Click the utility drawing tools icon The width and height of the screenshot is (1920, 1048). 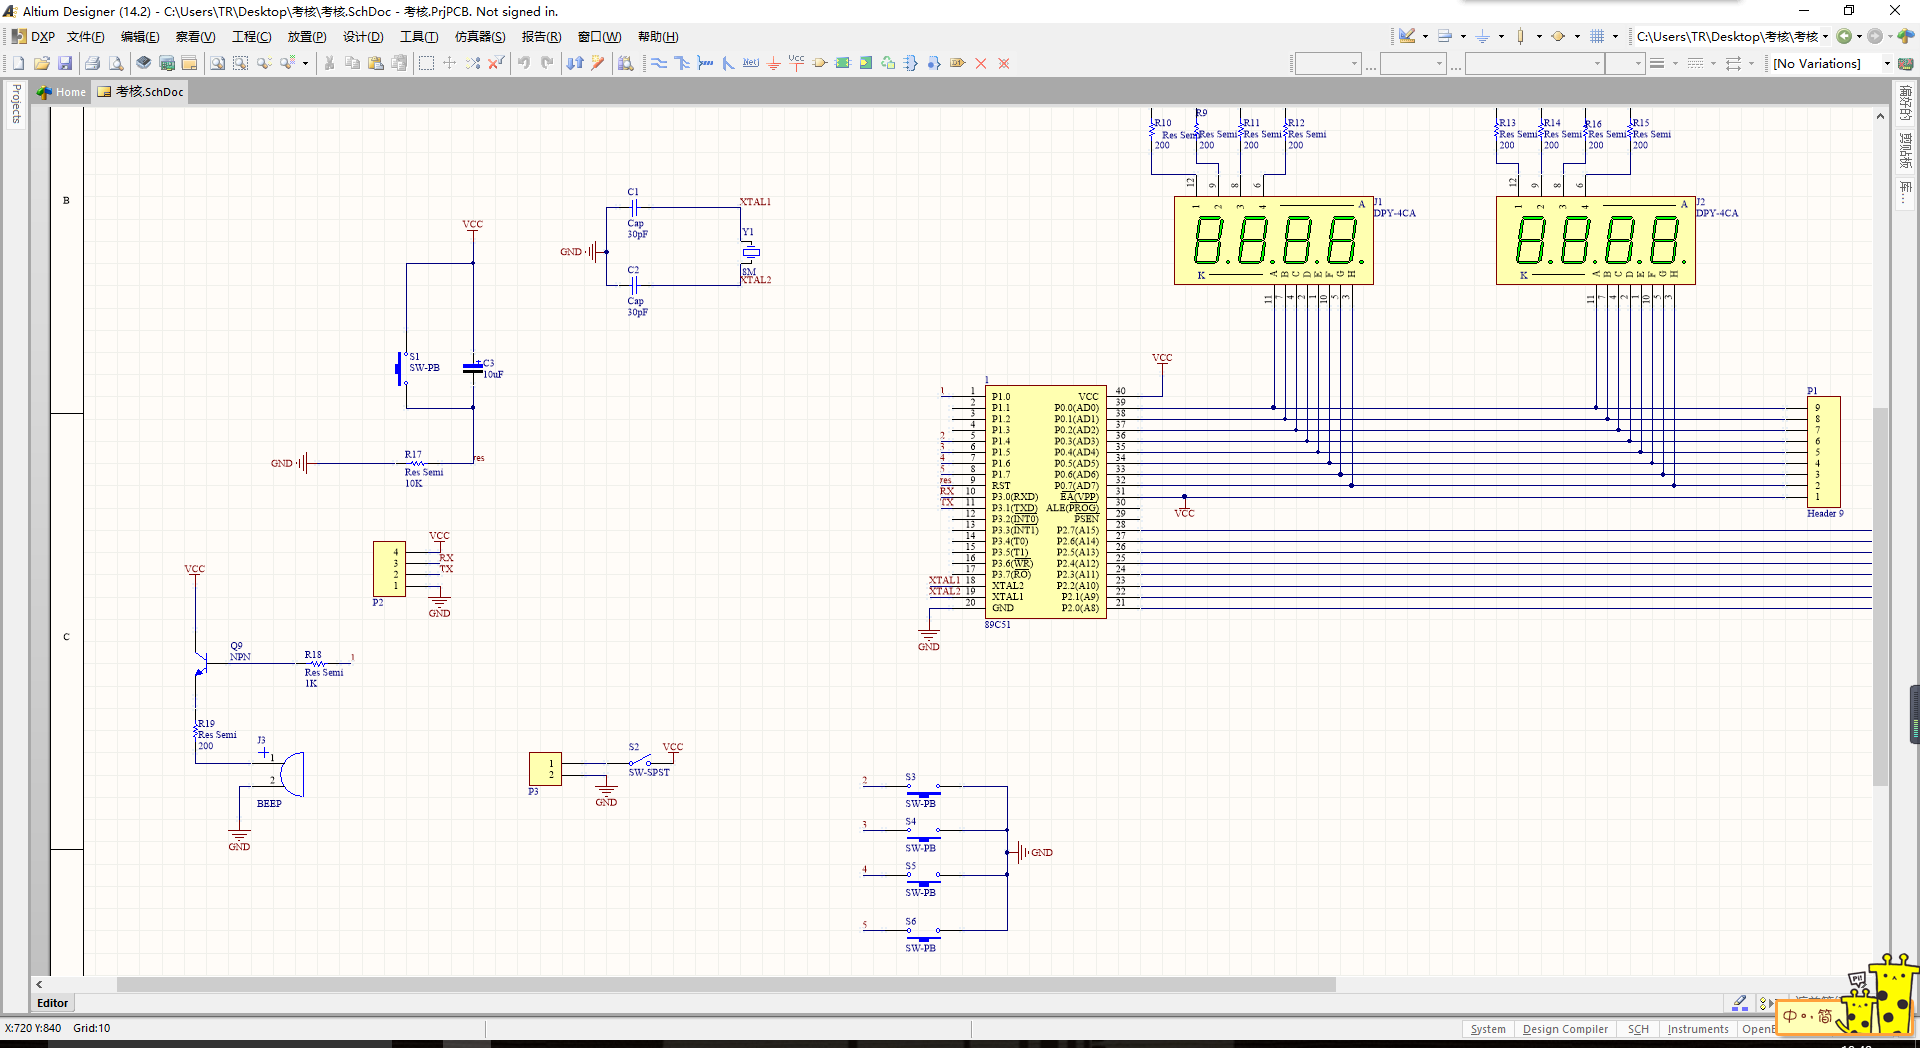tap(1407, 36)
